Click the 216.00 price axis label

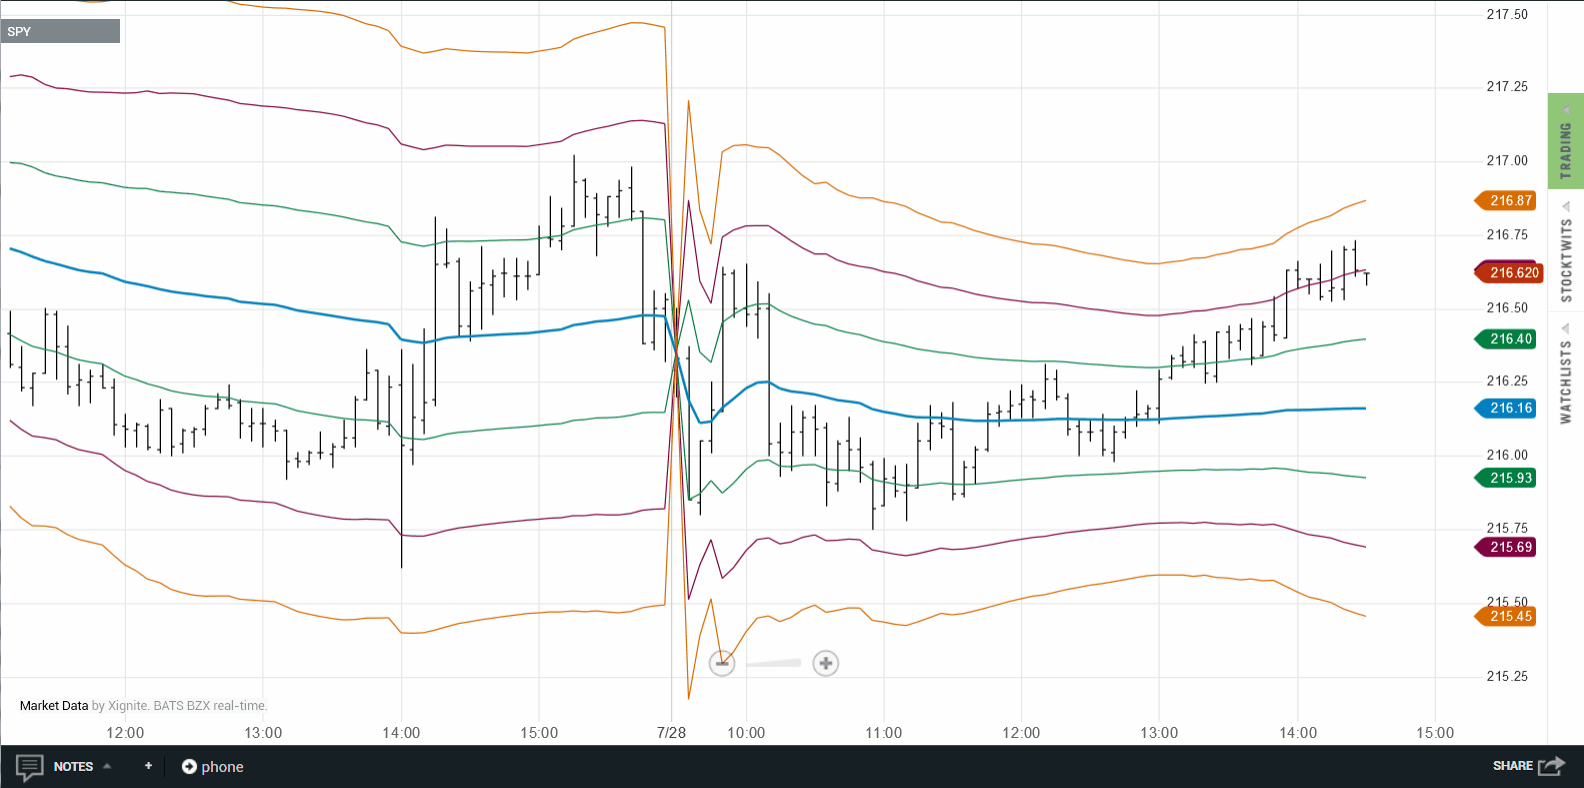(x=1507, y=454)
